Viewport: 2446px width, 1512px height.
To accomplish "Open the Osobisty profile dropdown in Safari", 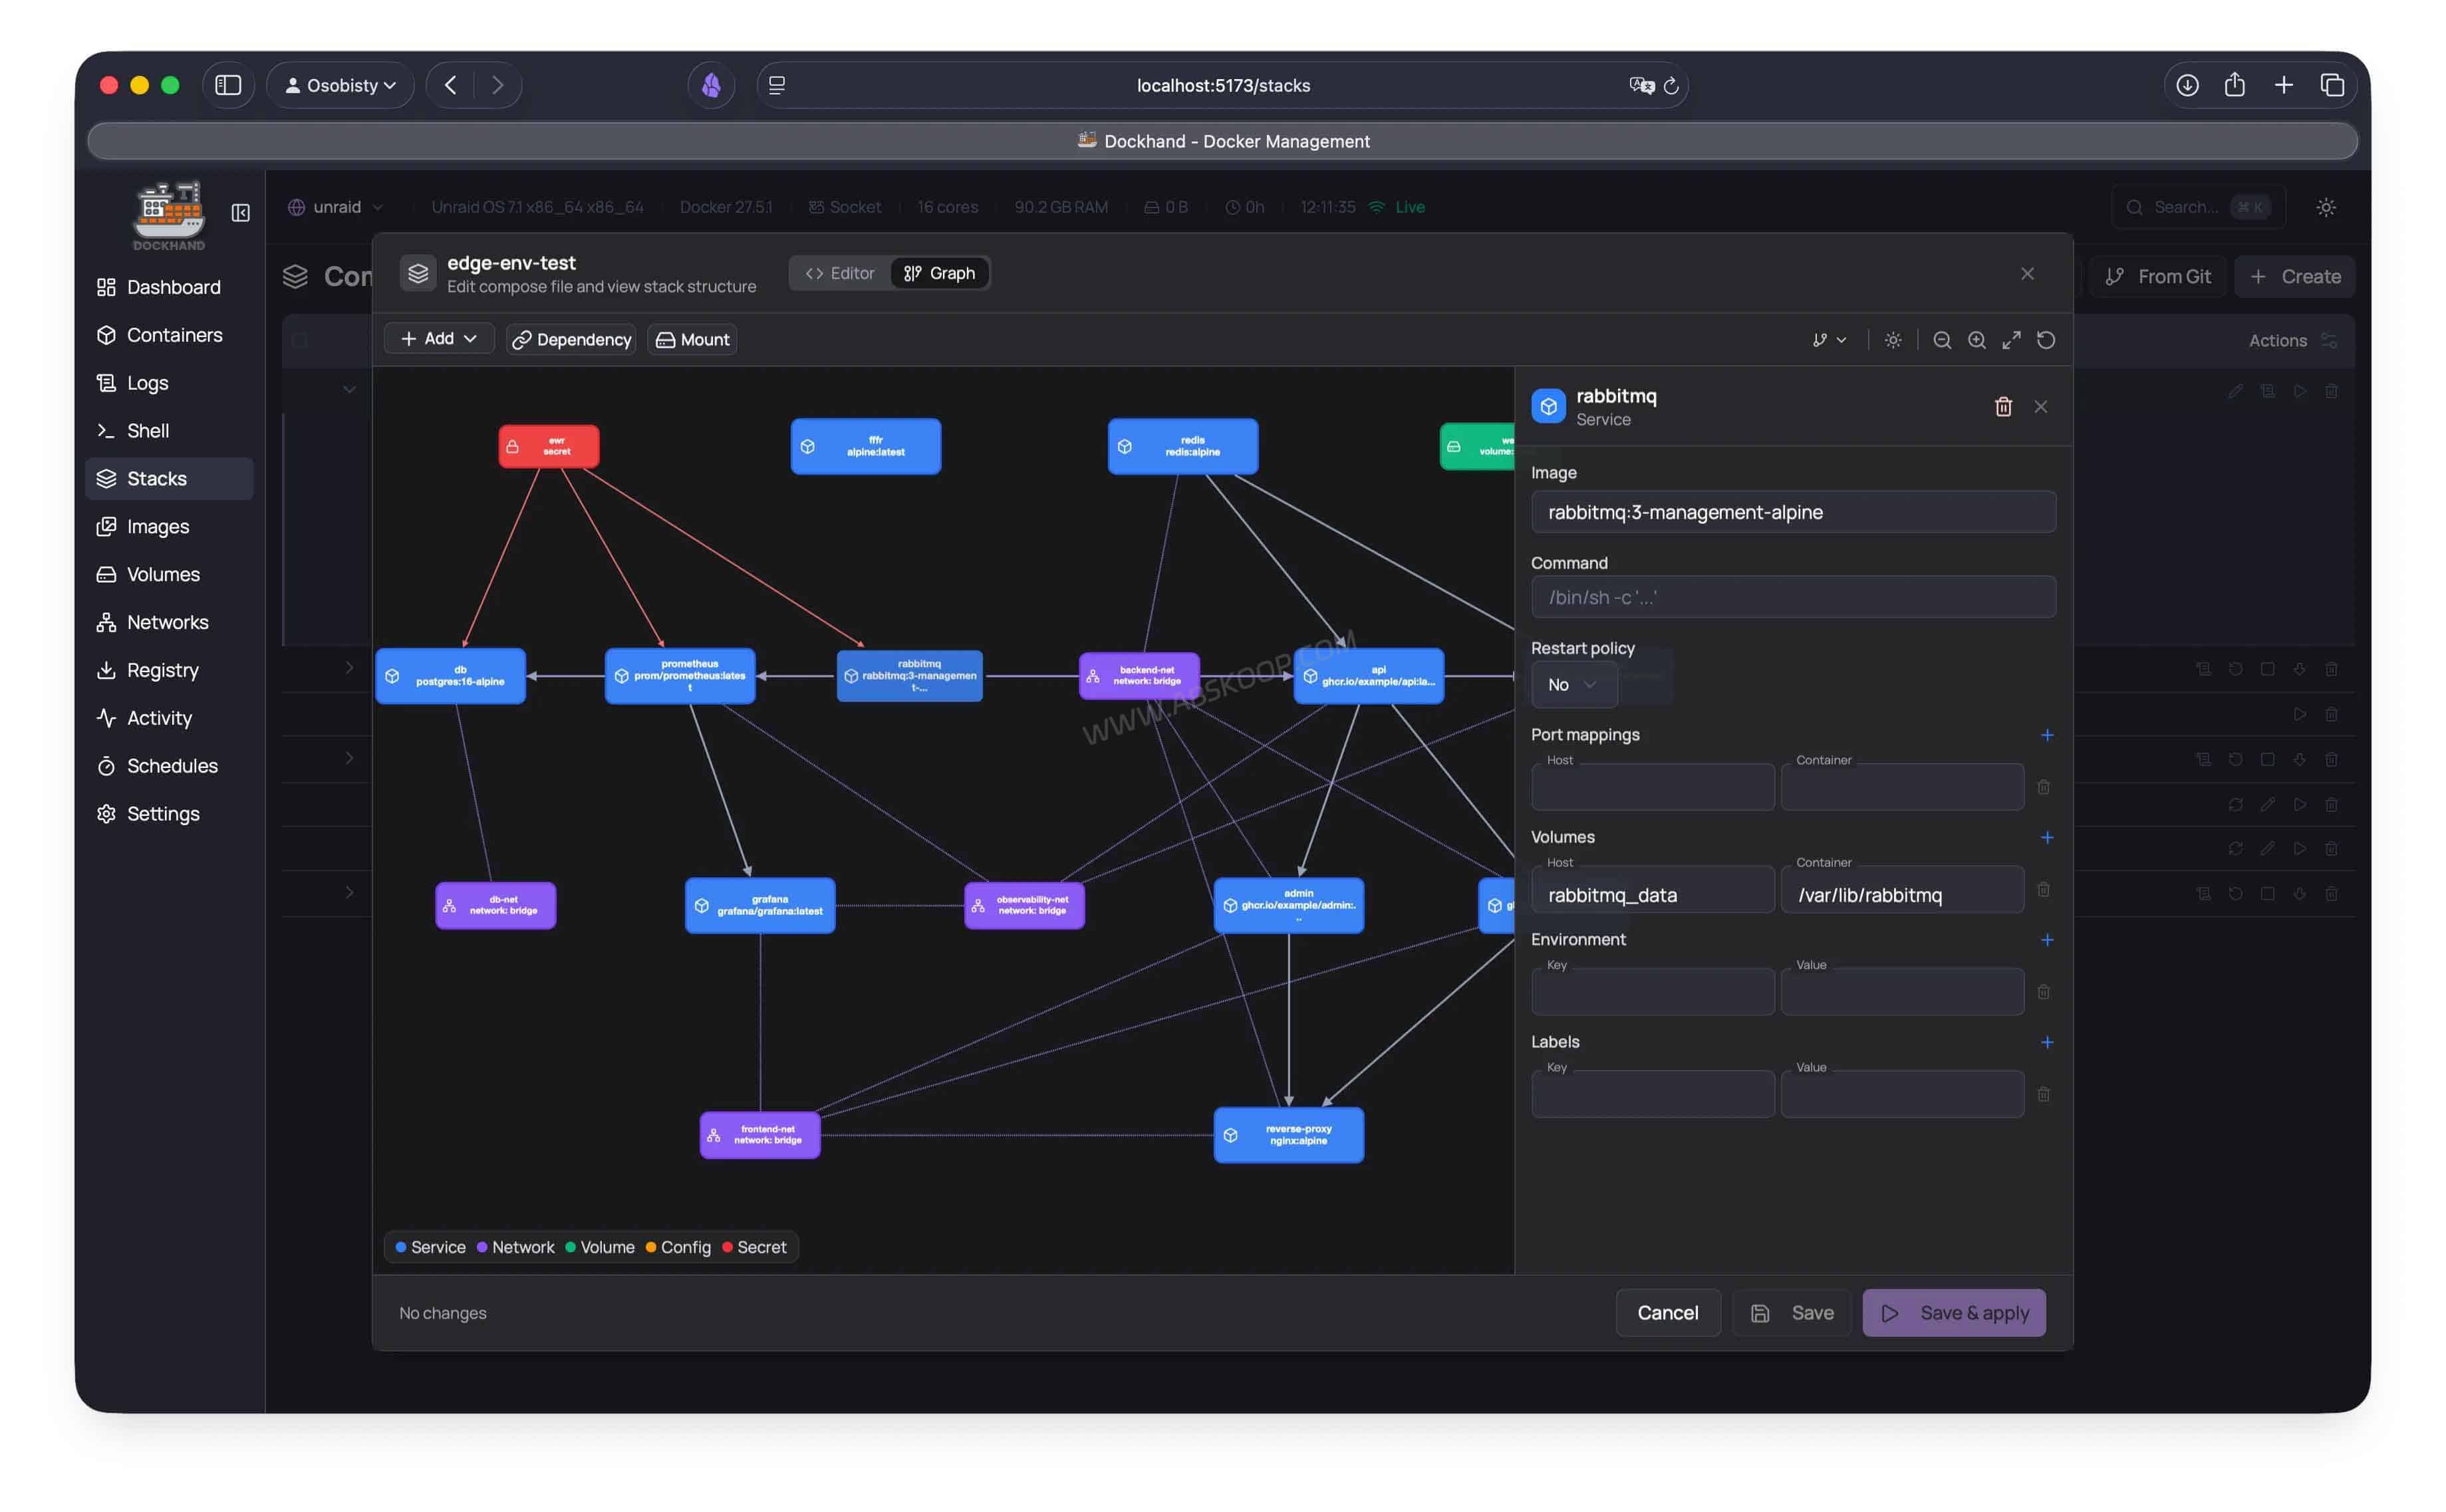I will [341, 85].
